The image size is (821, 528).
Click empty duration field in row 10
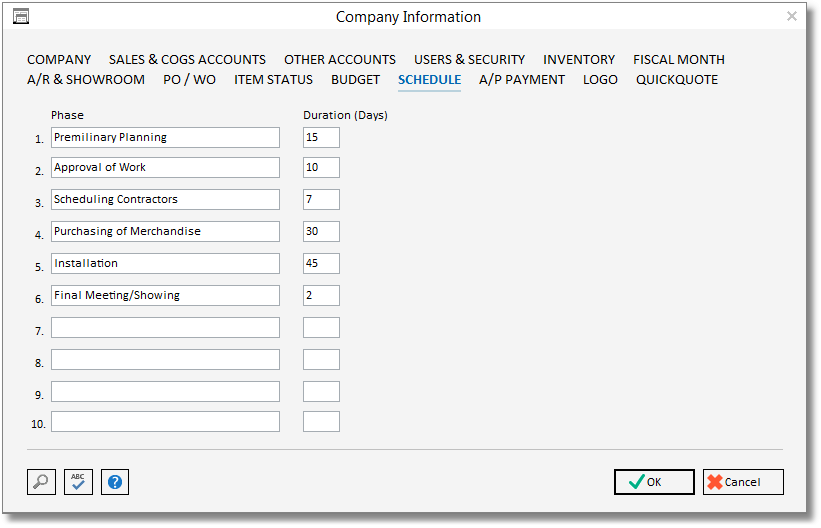(321, 422)
